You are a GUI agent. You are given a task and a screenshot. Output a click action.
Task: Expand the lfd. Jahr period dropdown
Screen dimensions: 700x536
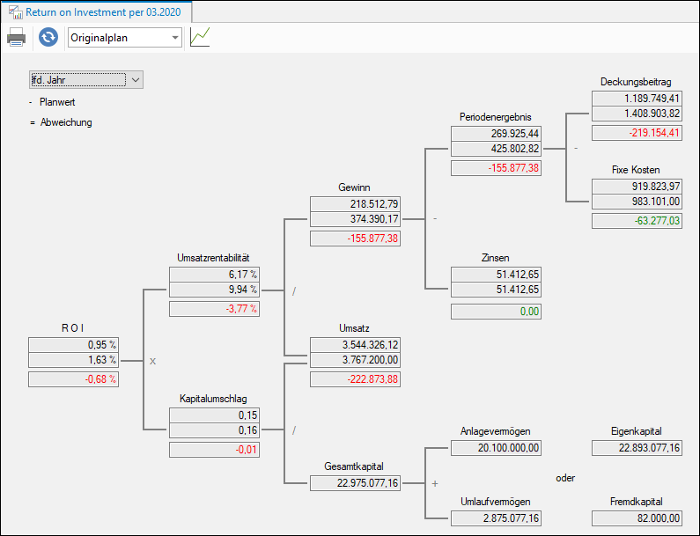[86, 80]
